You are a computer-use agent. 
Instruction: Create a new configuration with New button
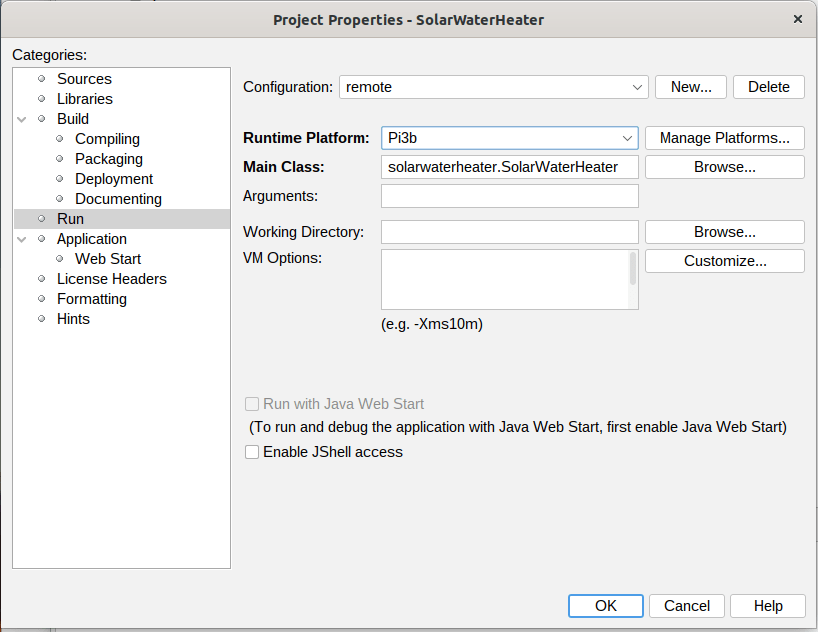click(x=690, y=87)
